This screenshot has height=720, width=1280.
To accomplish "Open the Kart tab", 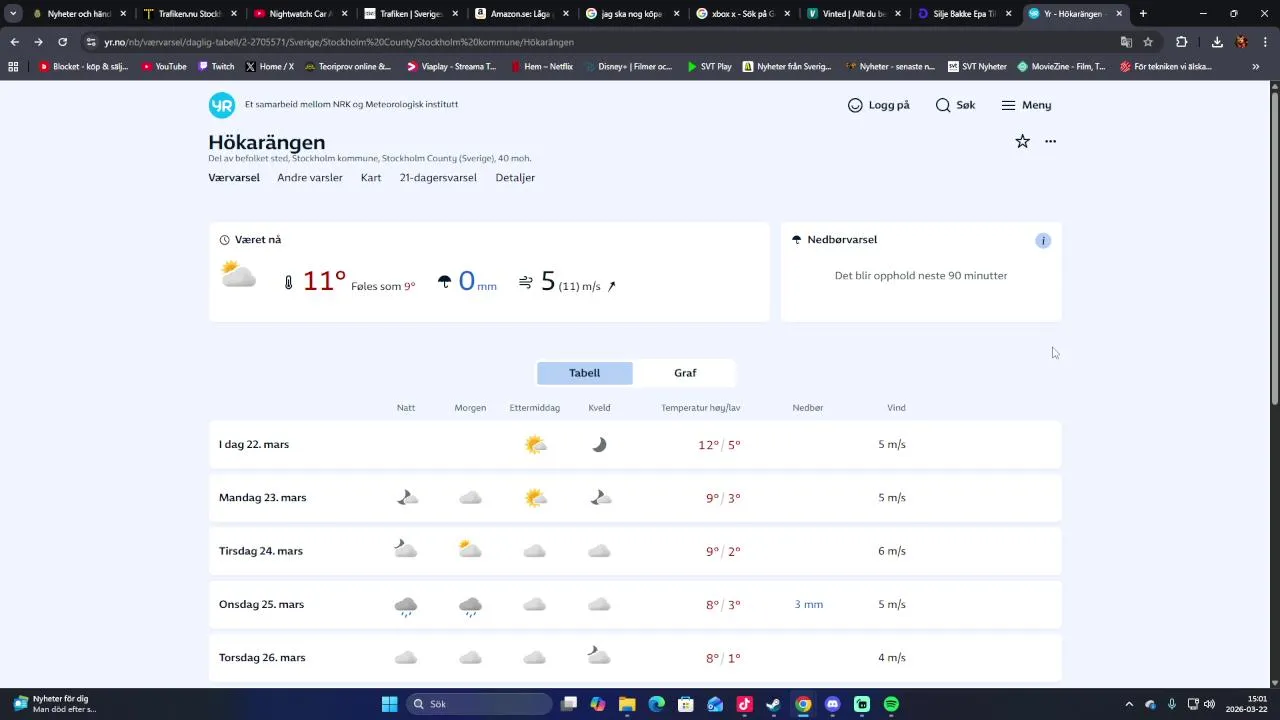I will (371, 178).
